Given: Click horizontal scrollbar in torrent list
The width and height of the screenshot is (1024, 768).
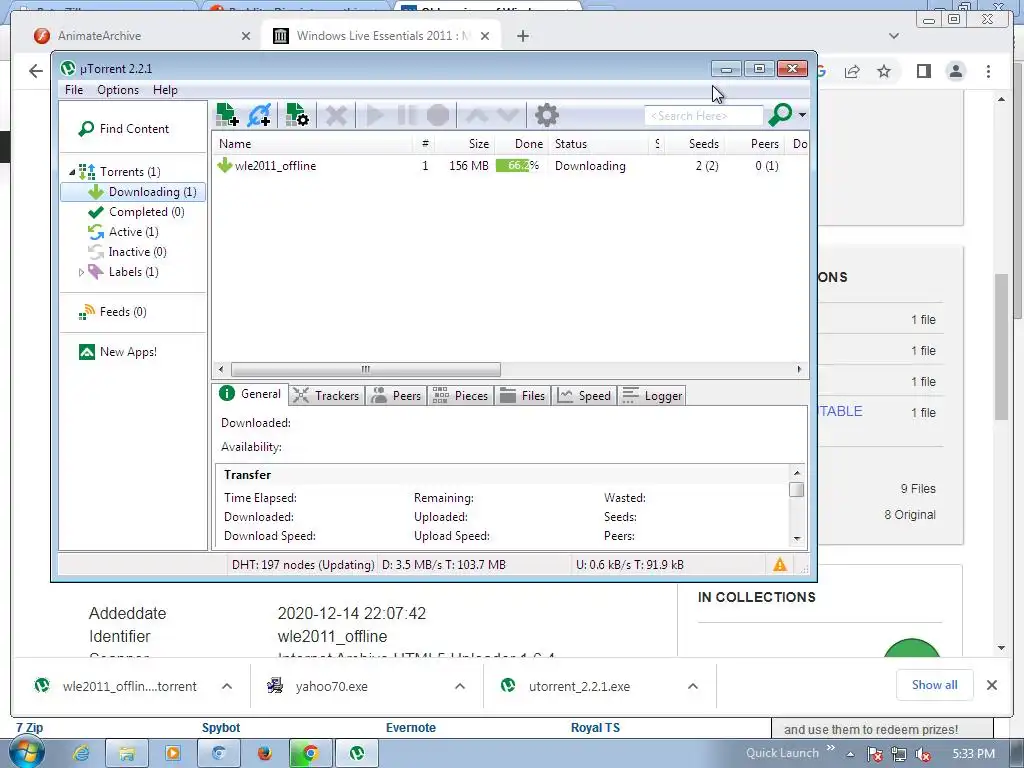Looking at the screenshot, I should tap(366, 370).
